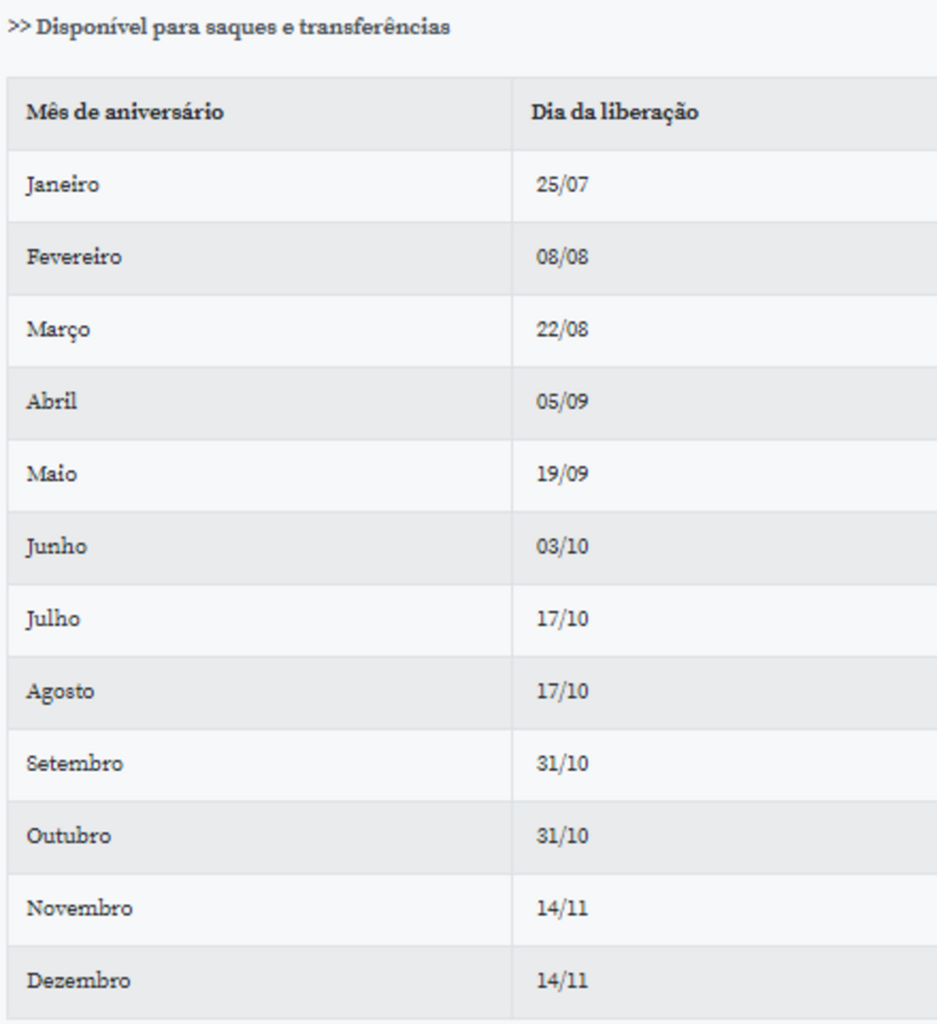Click the 19/09 release date
Viewport: 937px width, 1024px height.
562,474
